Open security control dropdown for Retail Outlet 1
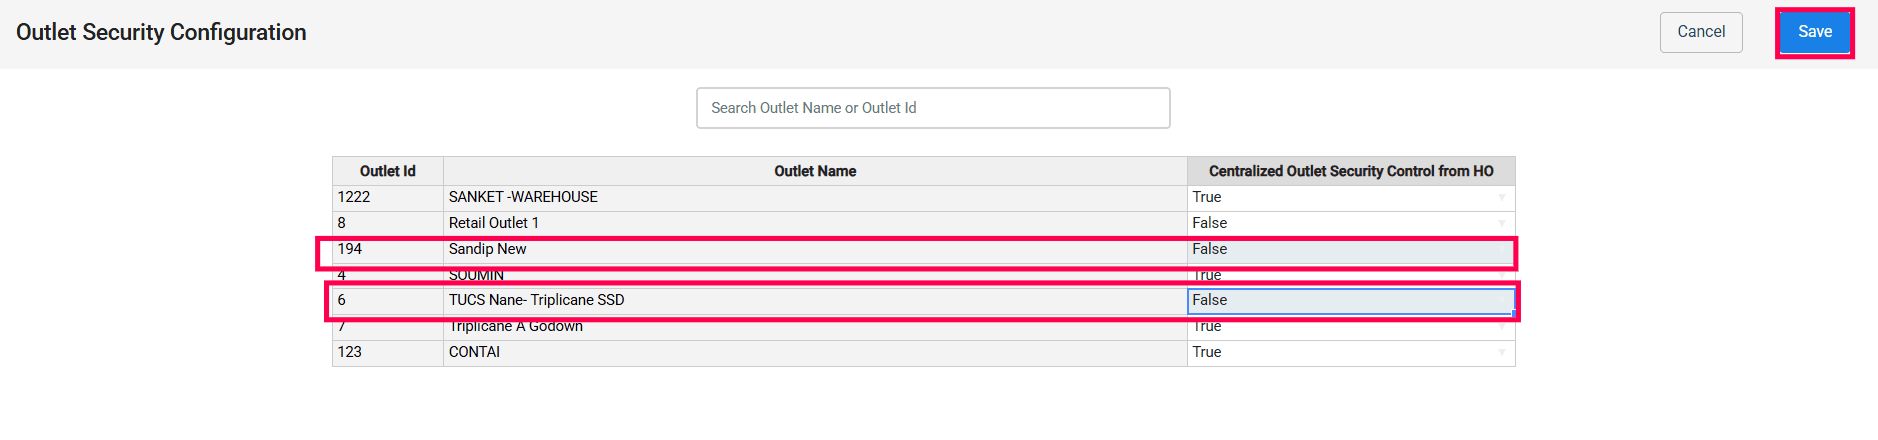This screenshot has height=440, width=1878. (1350, 224)
